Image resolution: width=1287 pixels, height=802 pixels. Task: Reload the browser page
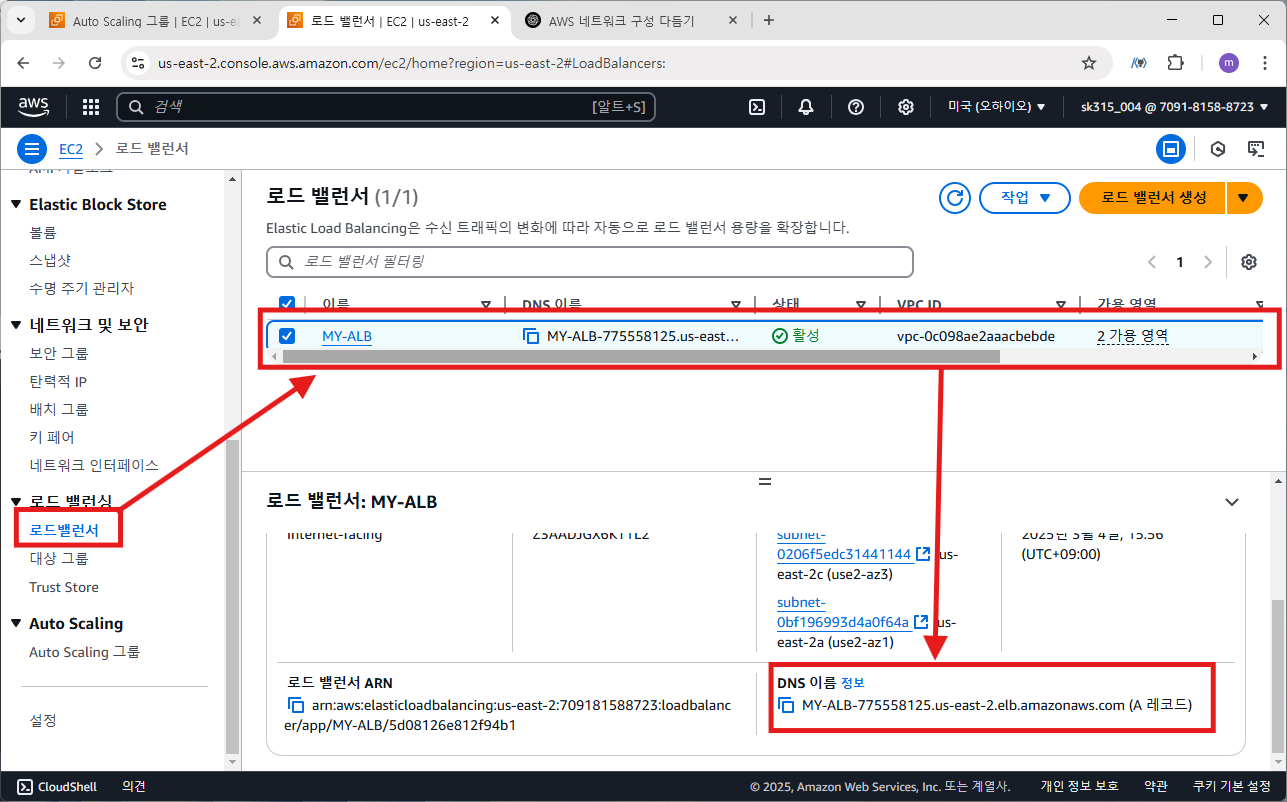pyautogui.click(x=95, y=63)
